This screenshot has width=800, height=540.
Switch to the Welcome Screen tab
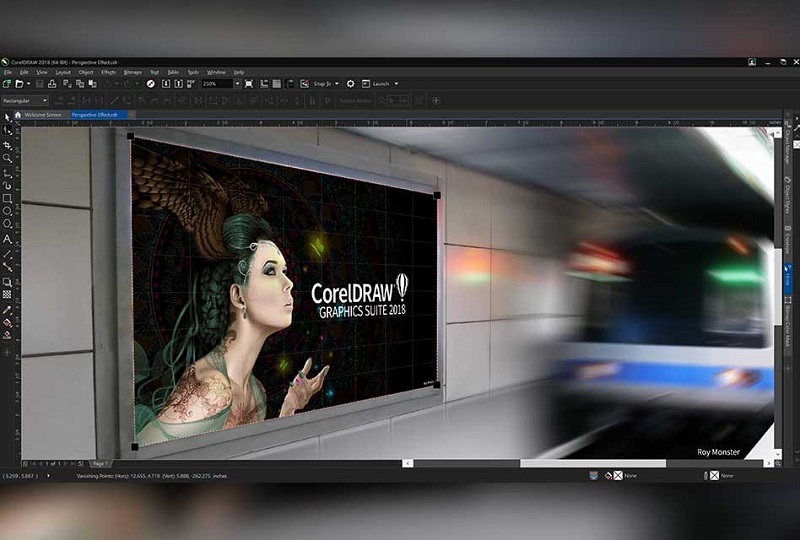pyautogui.click(x=43, y=115)
